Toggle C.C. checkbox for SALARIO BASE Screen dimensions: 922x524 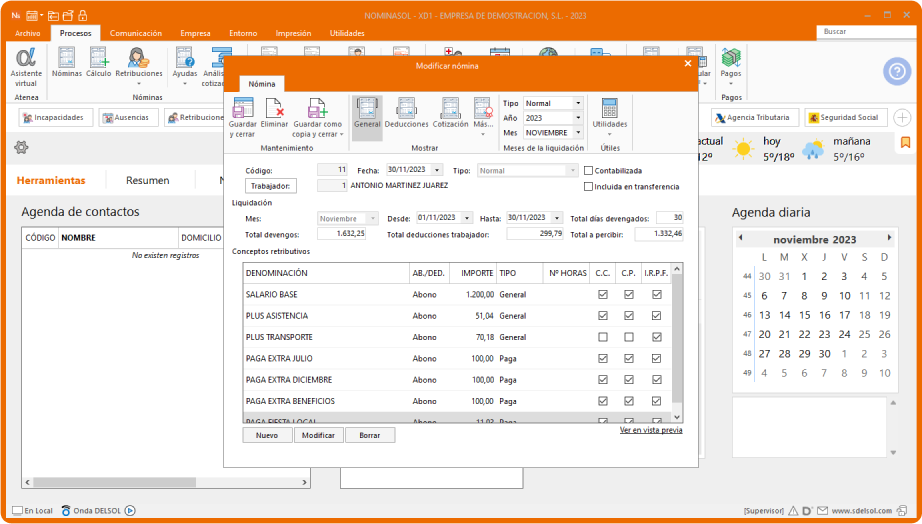coord(603,295)
